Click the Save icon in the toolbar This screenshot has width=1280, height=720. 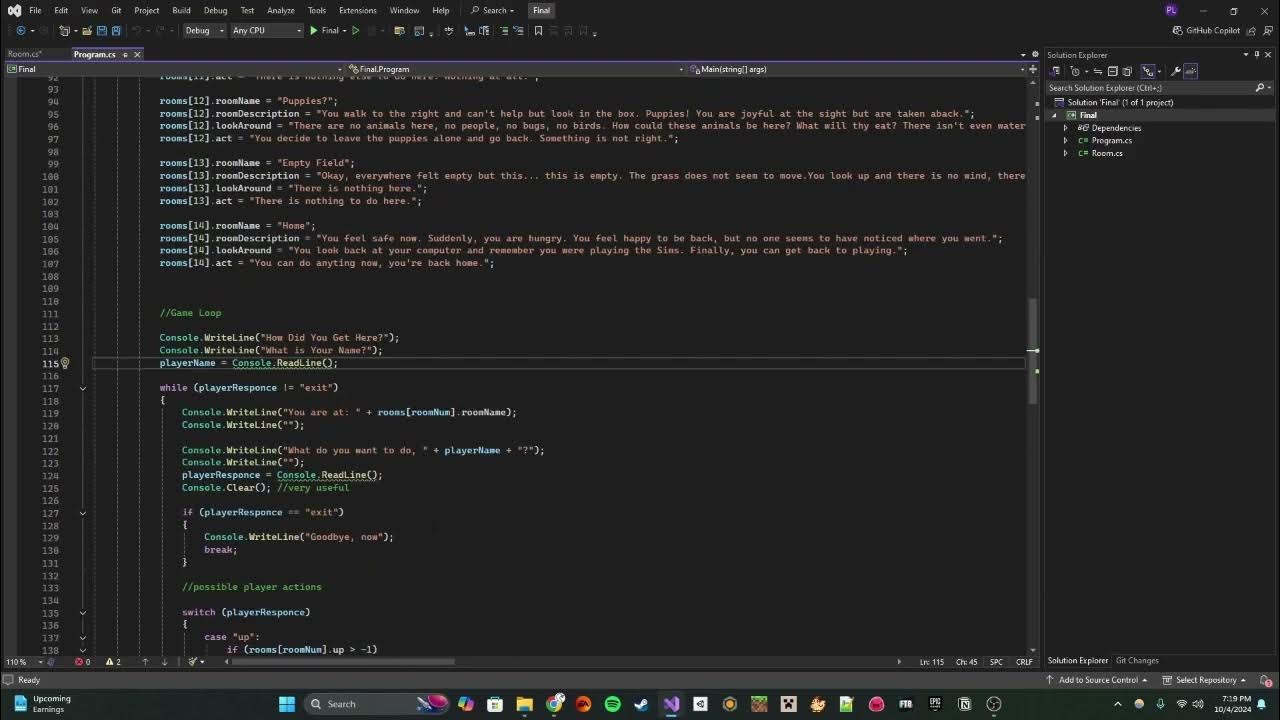point(101,30)
